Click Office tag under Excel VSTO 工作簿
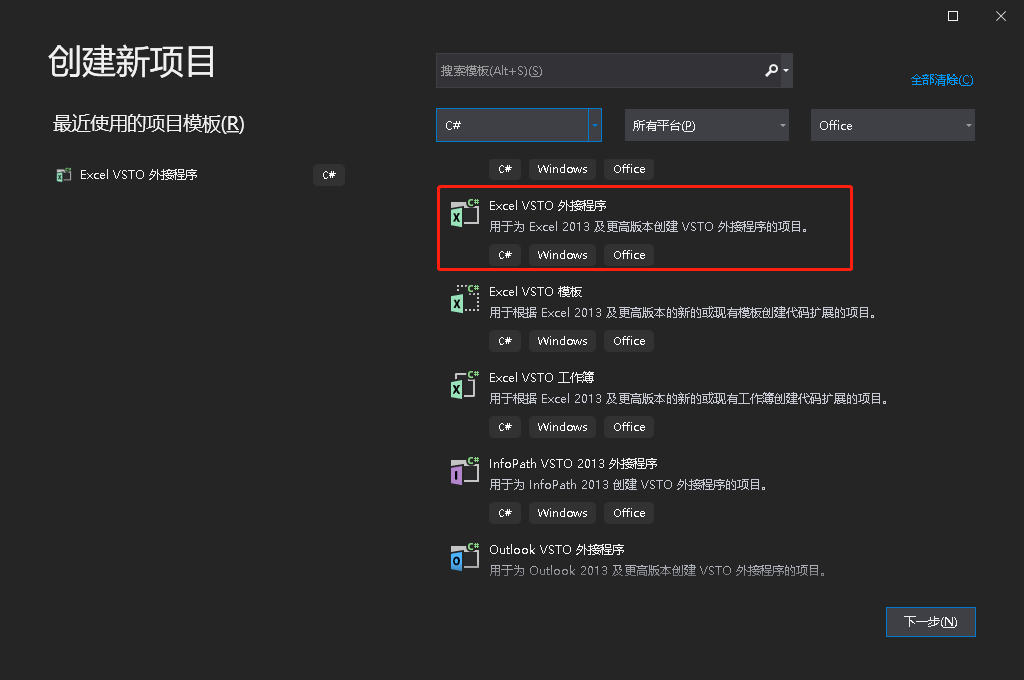 629,427
